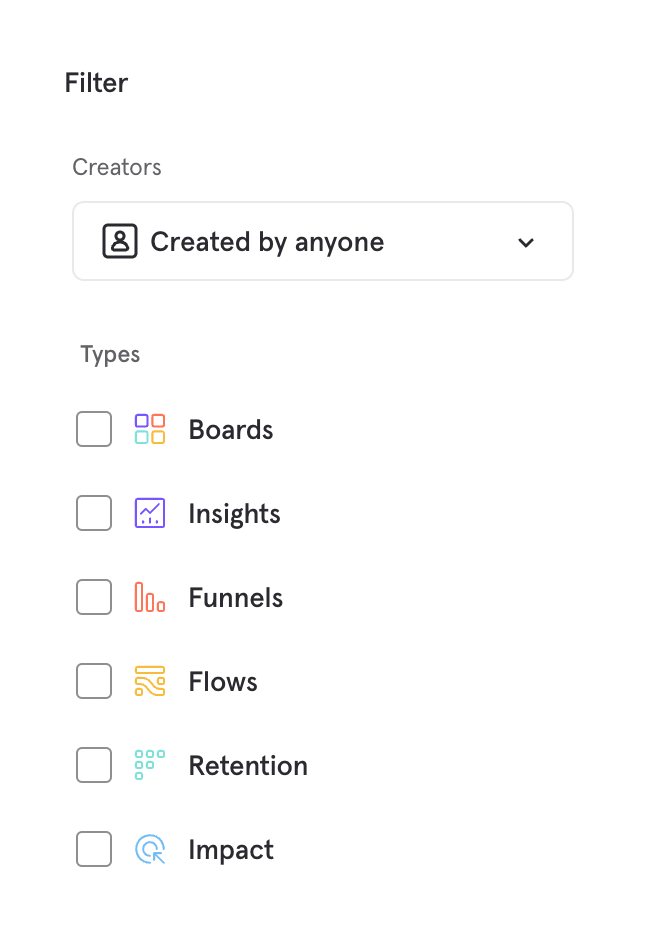This screenshot has height=946, width=646.
Task: Tick the Insights type checkbox
Action: click(x=94, y=514)
